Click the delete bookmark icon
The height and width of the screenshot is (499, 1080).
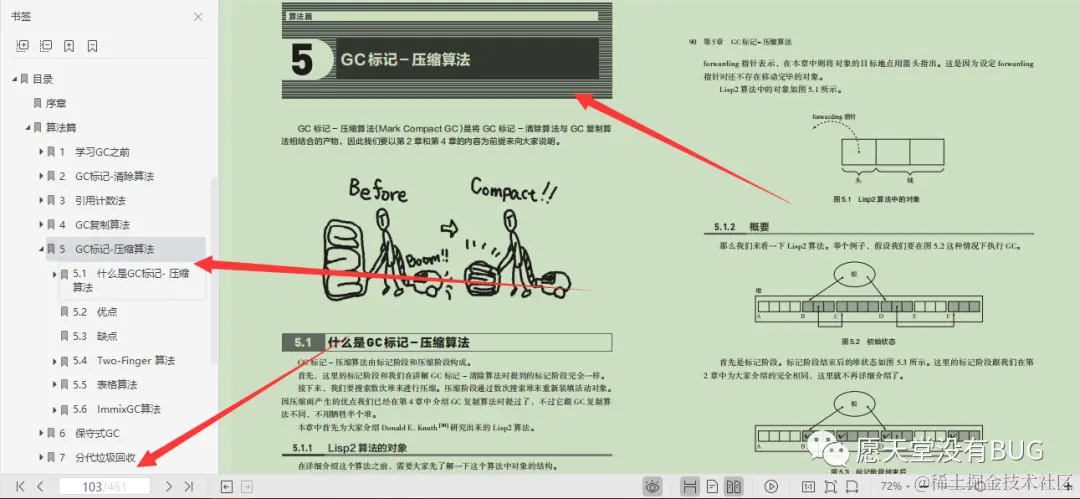coord(92,46)
